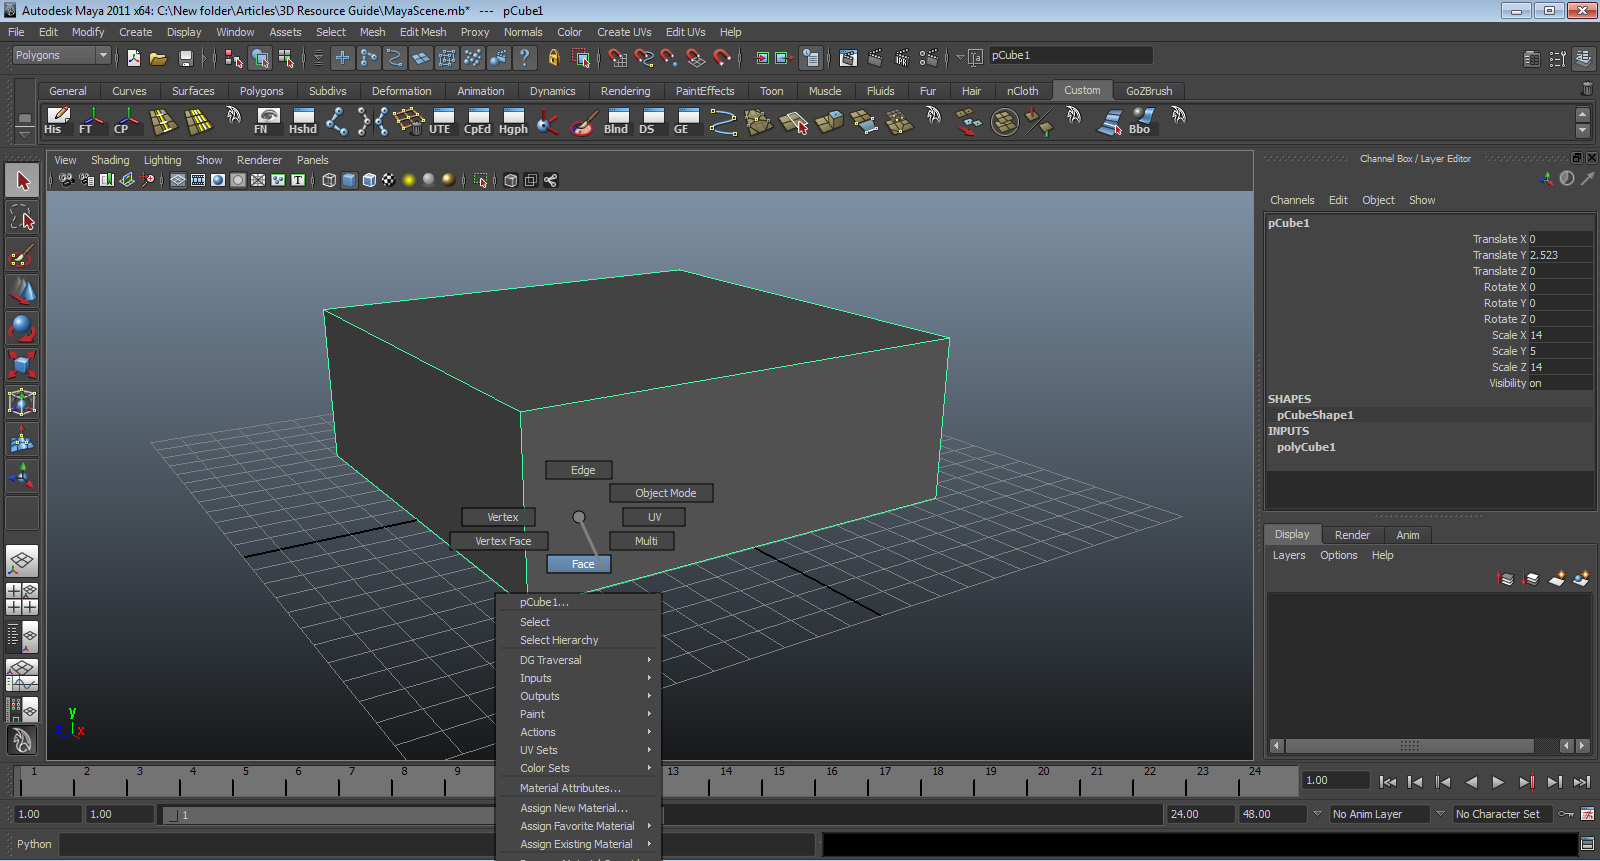Activate the Paint Selection tool
This screenshot has height=861, width=1600.
(x=22, y=255)
